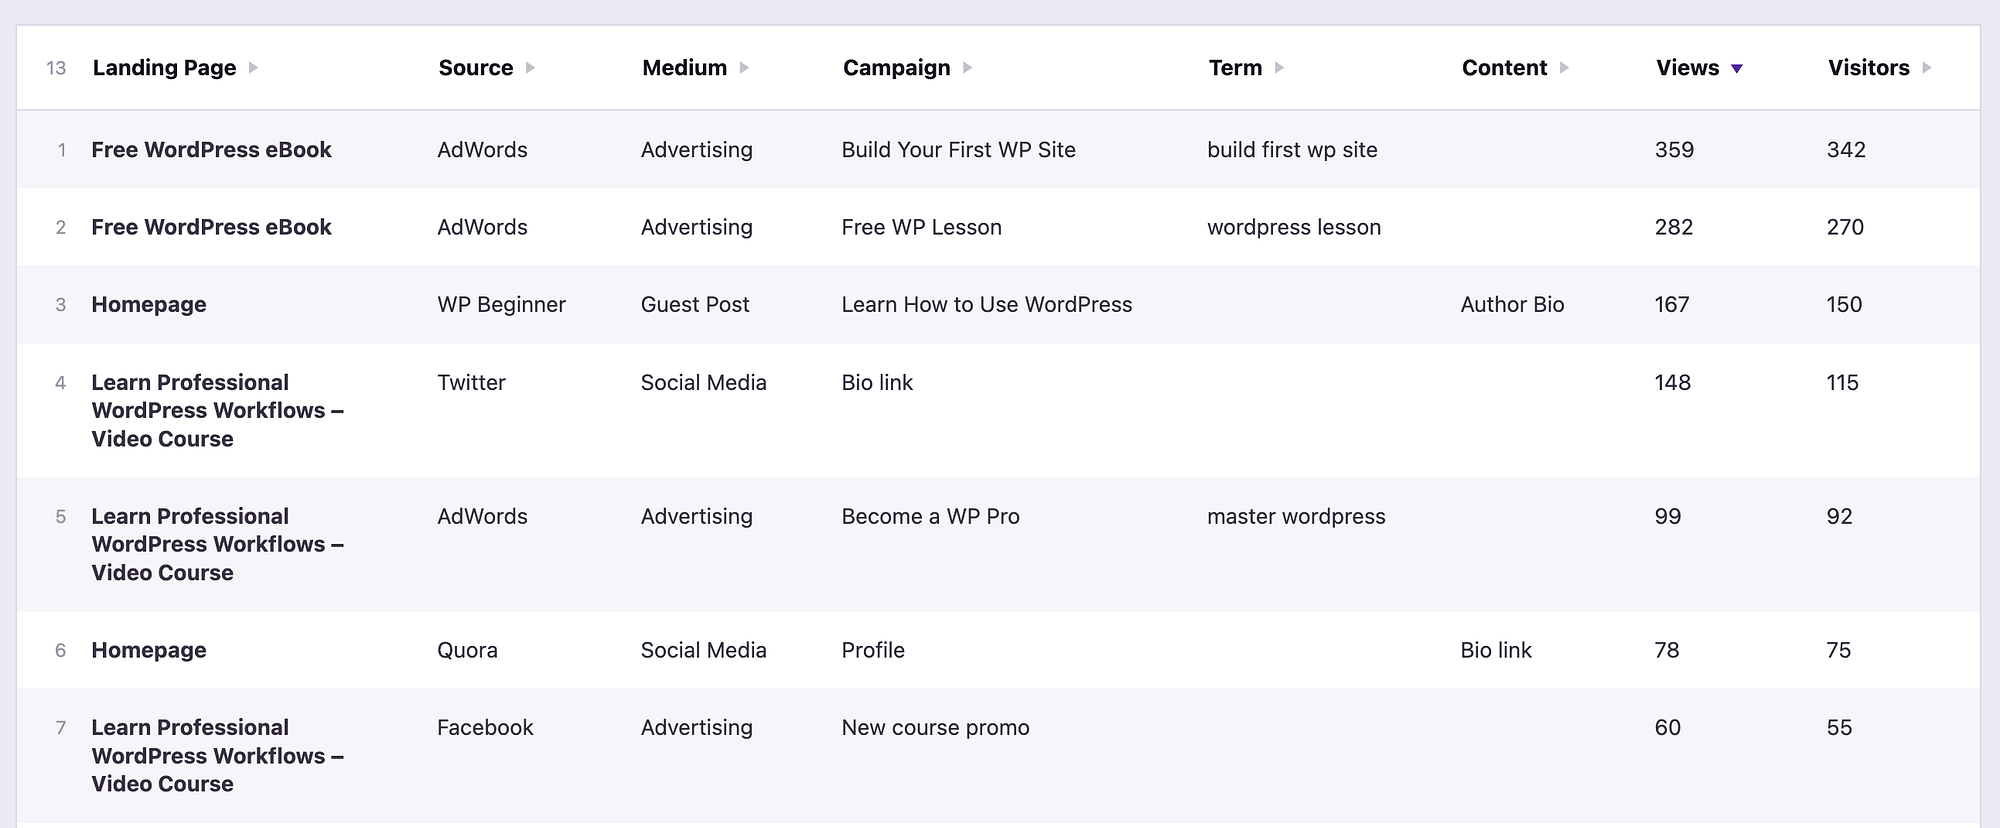Open the Homepage landing page in row 3
Viewport: 2000px width, 828px height.
click(x=148, y=304)
